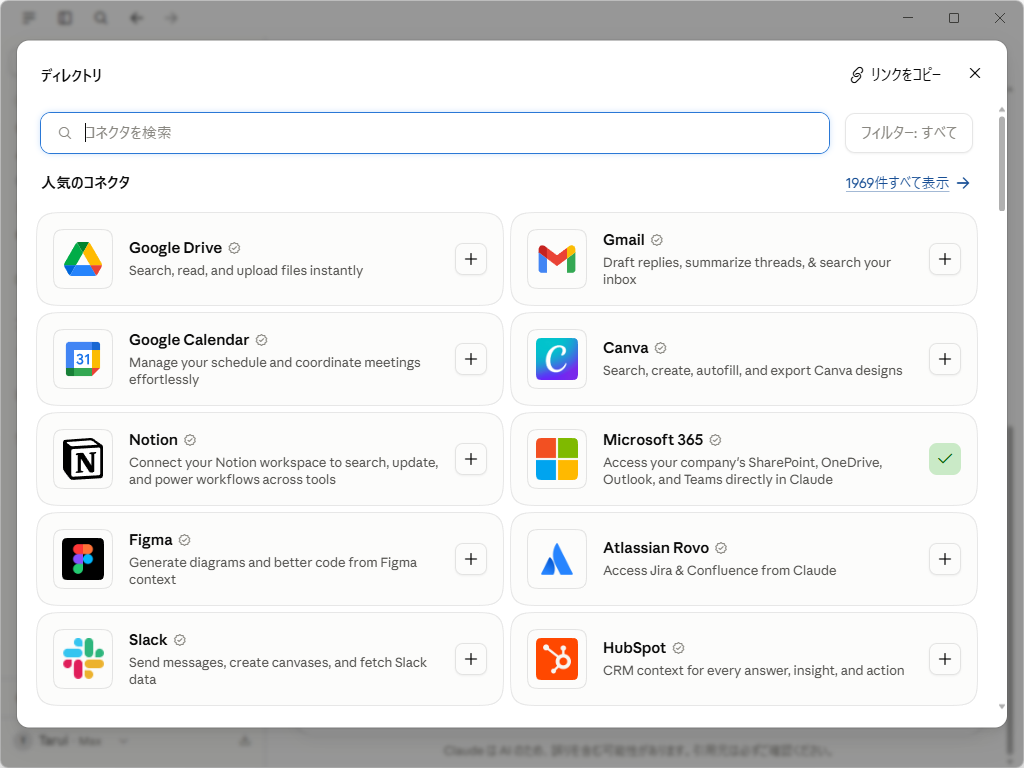Click verified badge next to Canva

pos(660,348)
